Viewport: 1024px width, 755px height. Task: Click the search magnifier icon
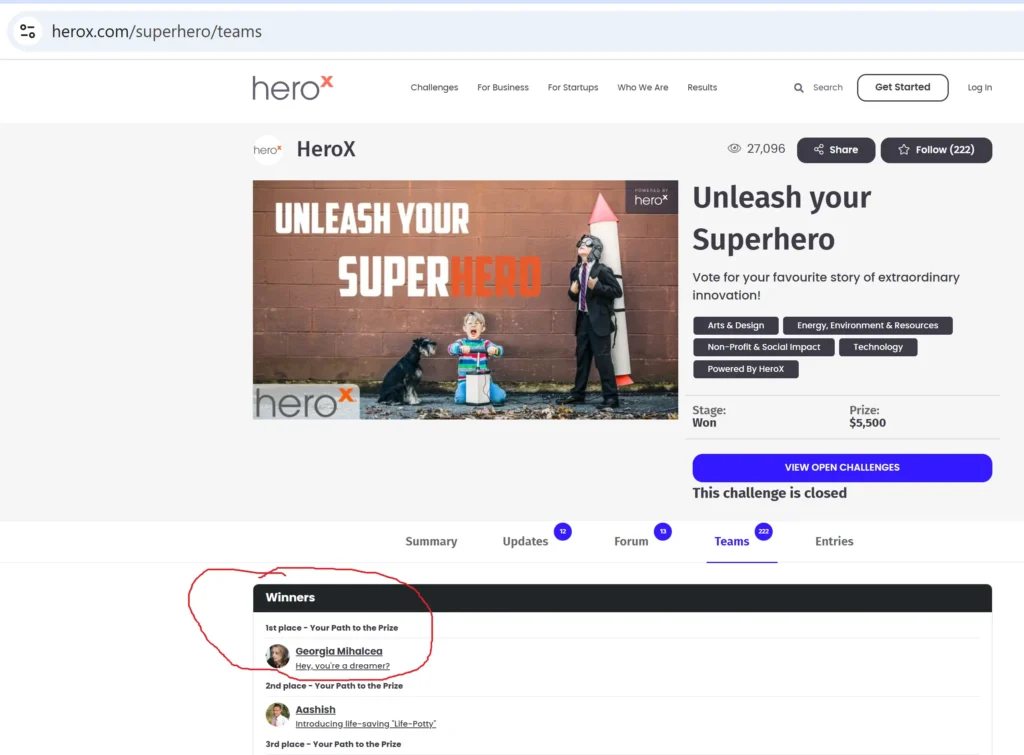point(798,88)
